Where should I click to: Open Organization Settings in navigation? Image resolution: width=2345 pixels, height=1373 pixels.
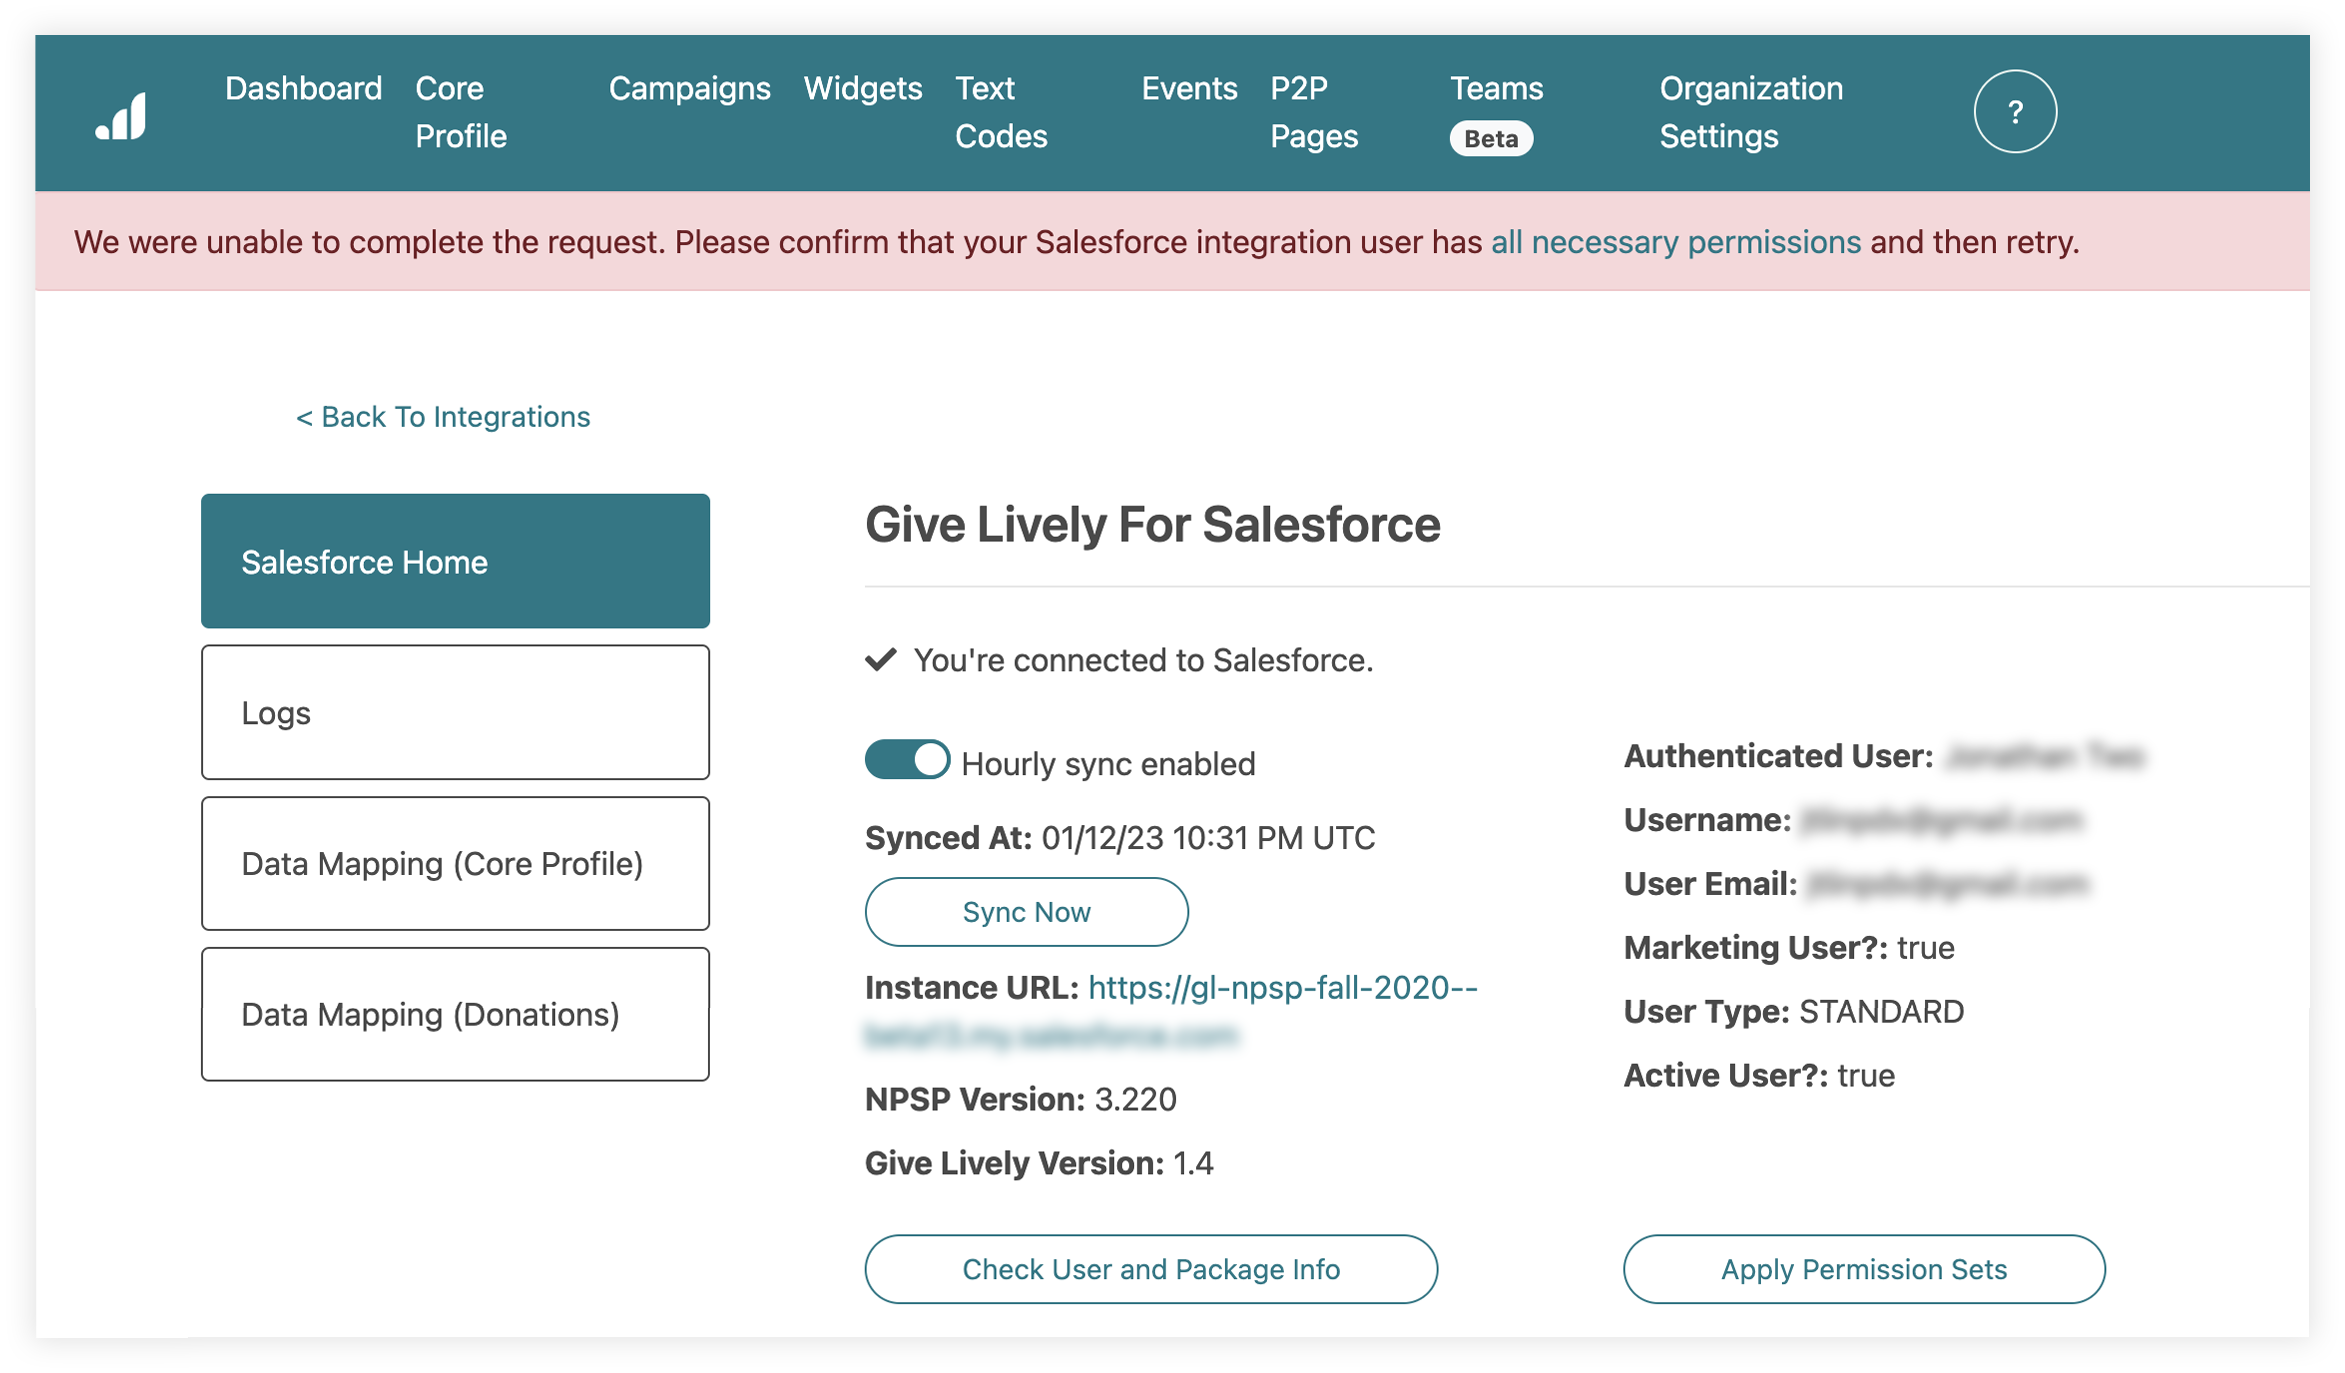[x=1750, y=112]
